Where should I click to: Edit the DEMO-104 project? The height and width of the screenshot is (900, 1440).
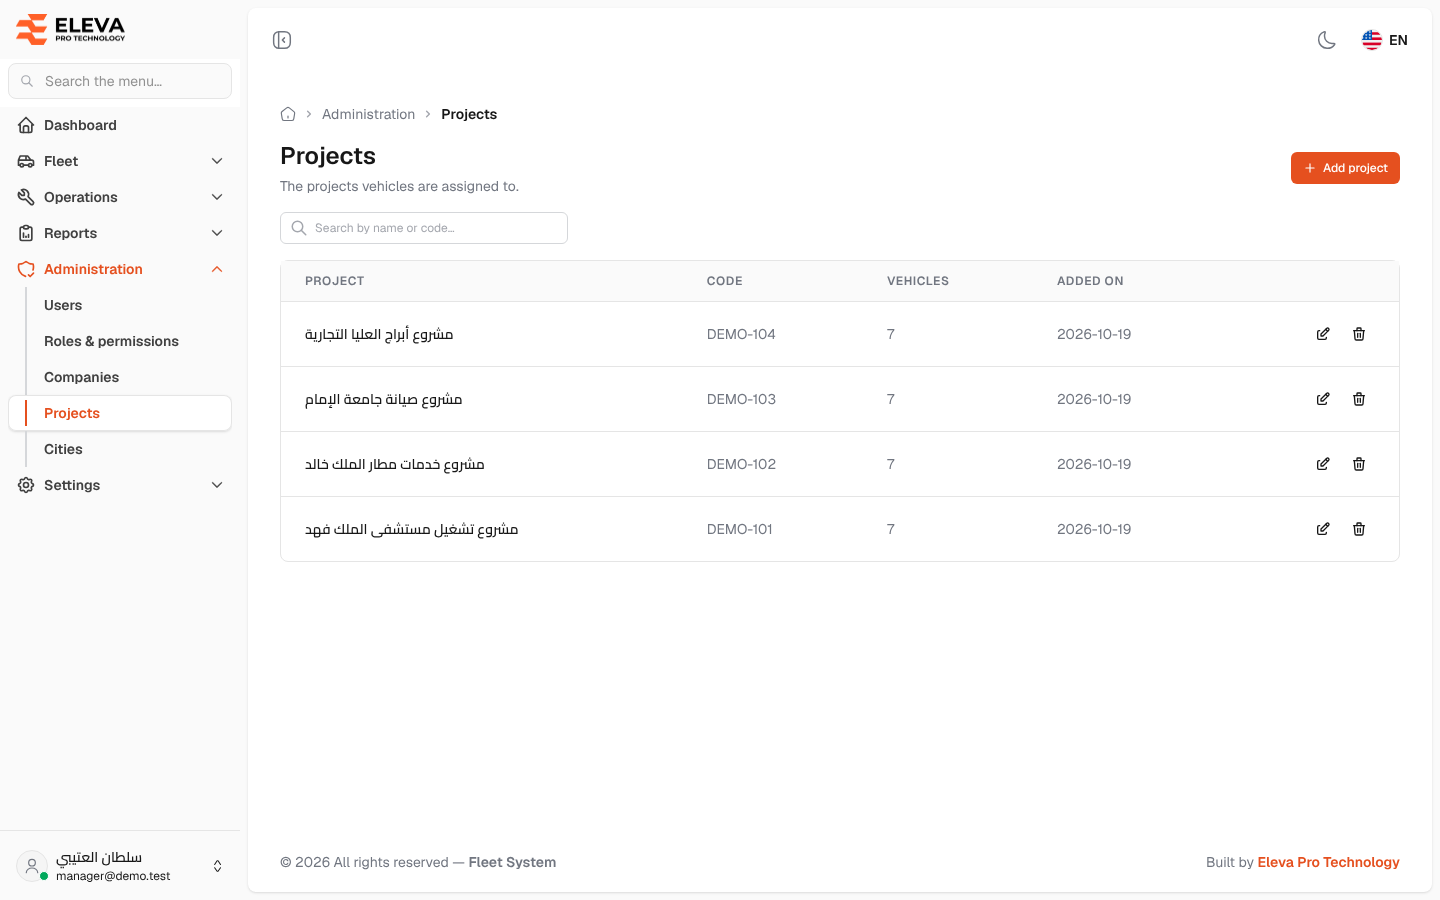pyautogui.click(x=1323, y=334)
